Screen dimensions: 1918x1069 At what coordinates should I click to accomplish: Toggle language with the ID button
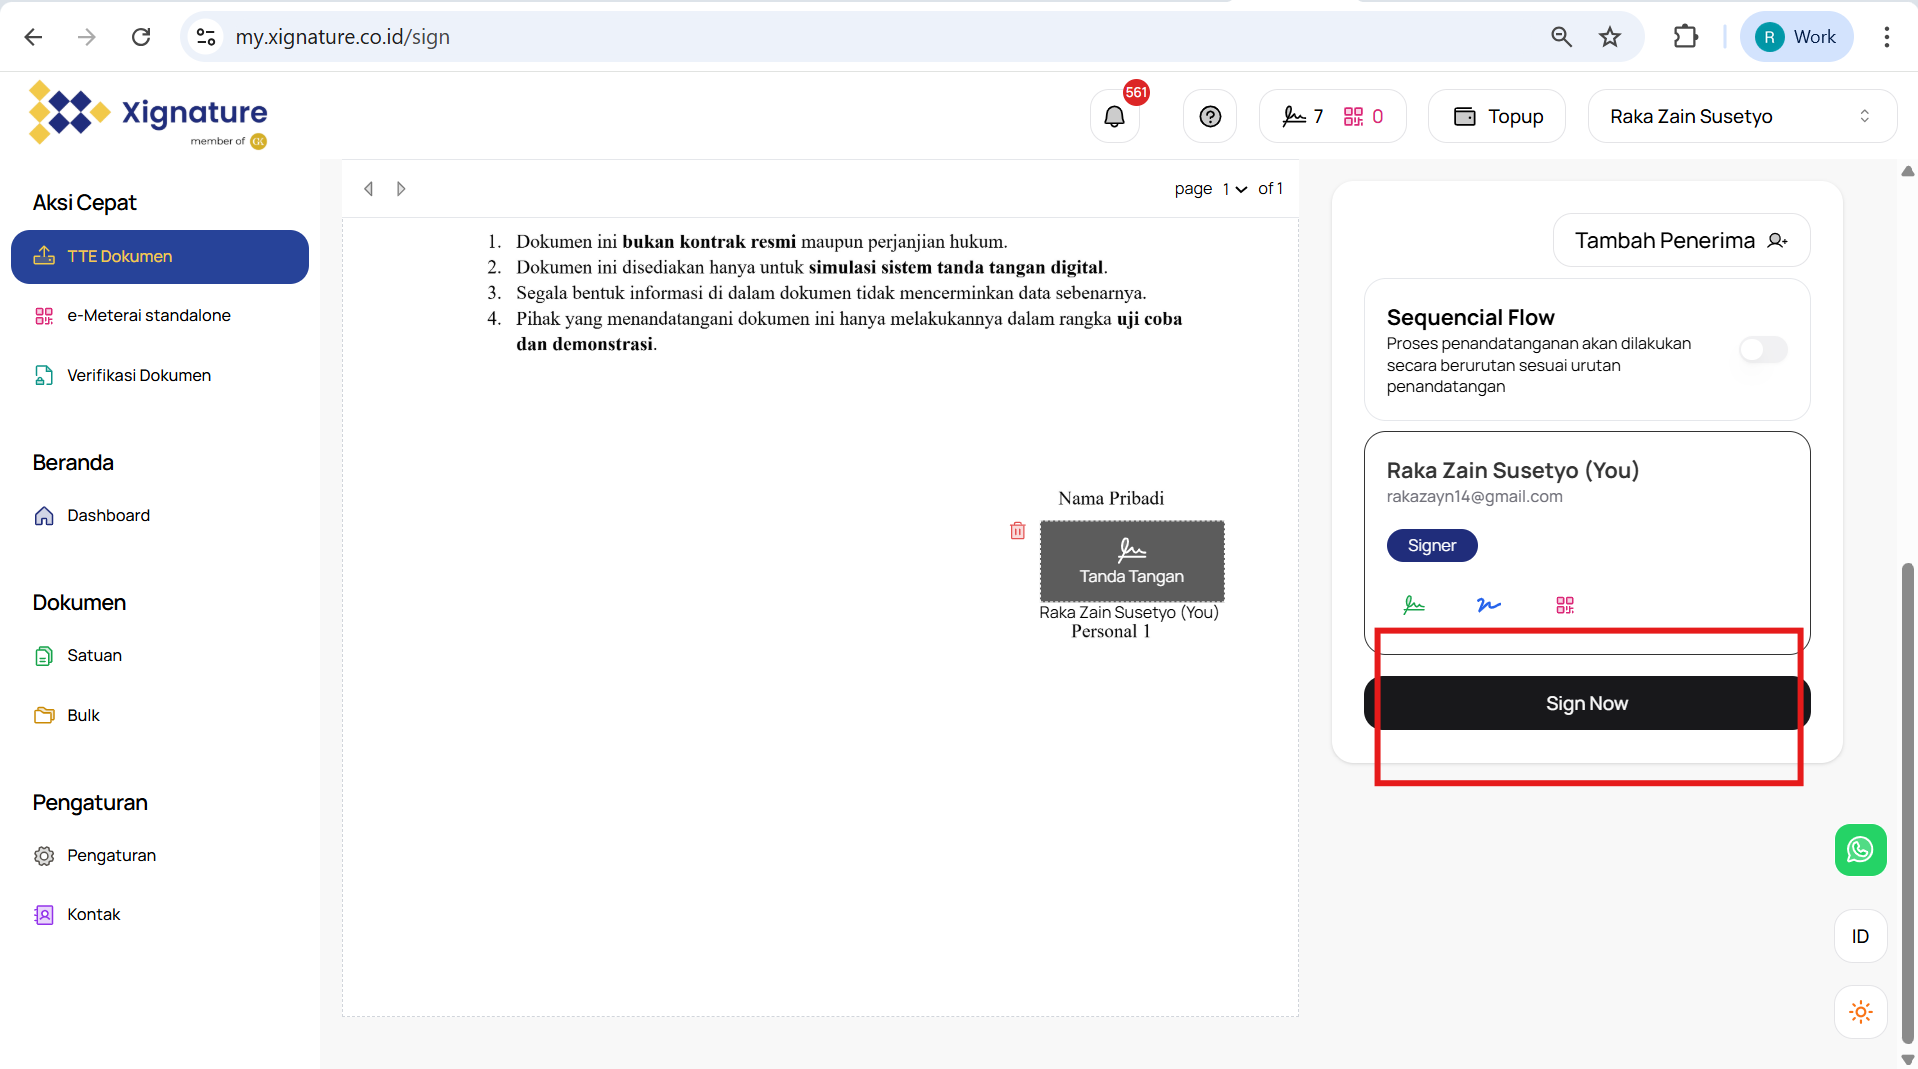1860,937
